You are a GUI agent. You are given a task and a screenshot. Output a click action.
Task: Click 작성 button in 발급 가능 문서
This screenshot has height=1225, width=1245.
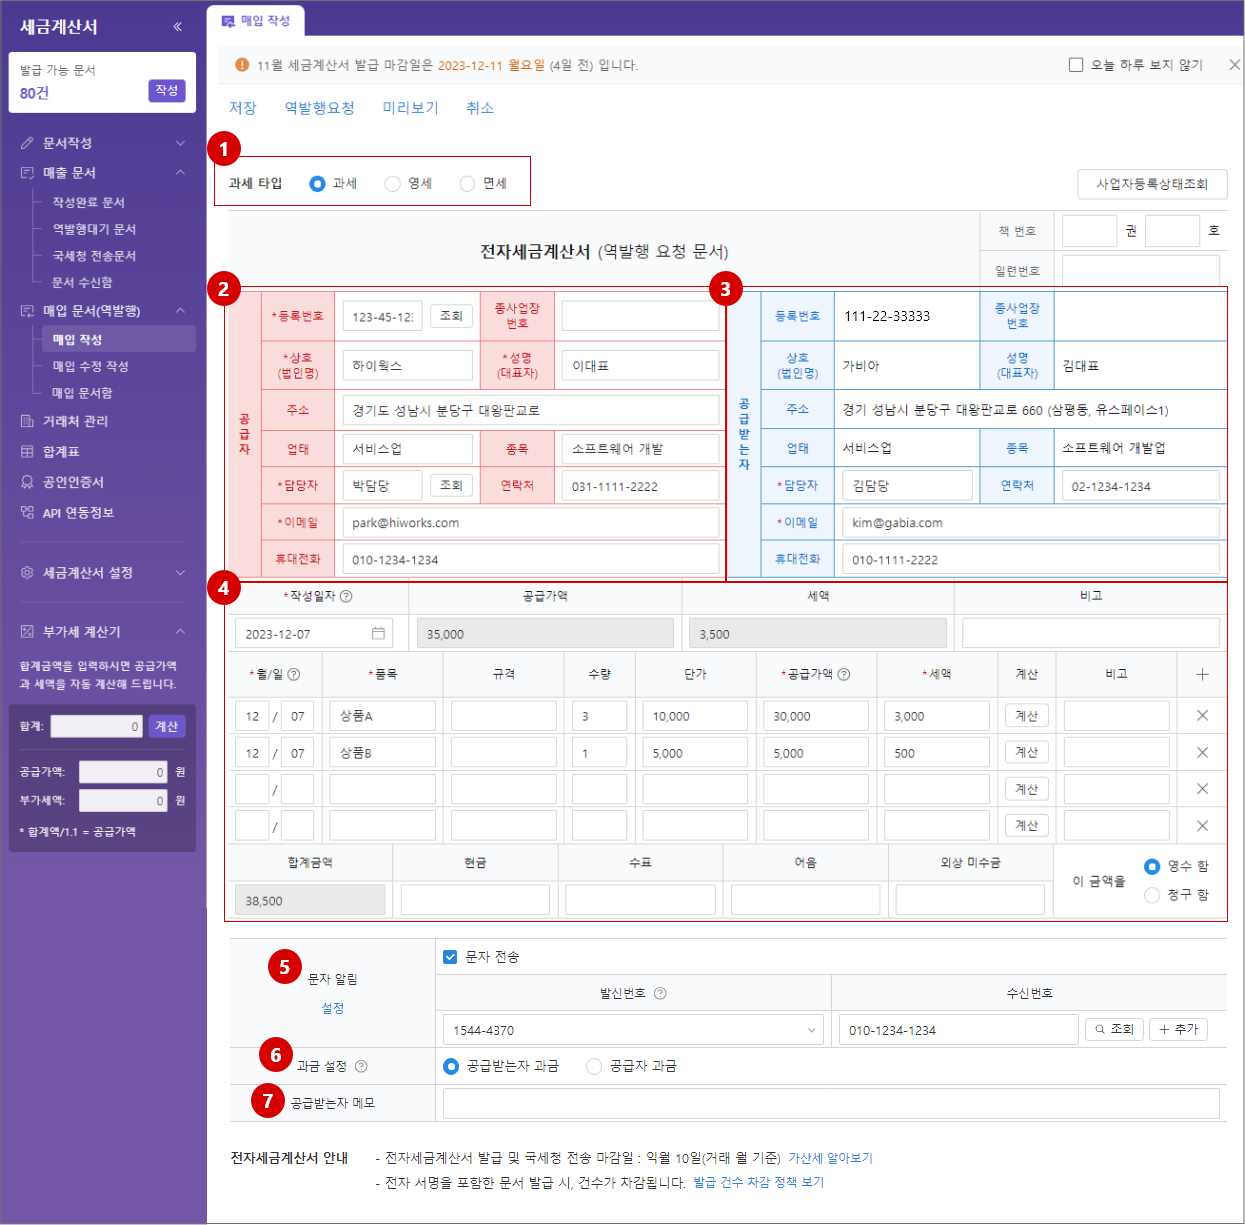click(167, 90)
